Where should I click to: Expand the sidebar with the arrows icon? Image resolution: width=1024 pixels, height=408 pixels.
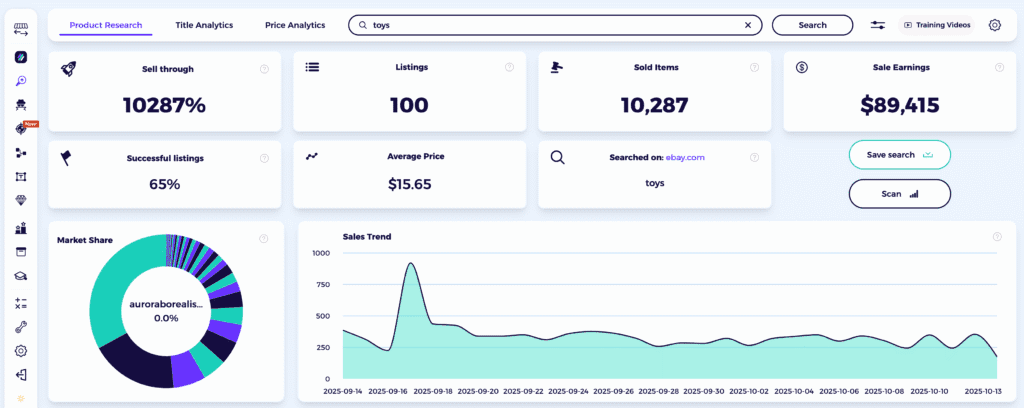[21, 30]
